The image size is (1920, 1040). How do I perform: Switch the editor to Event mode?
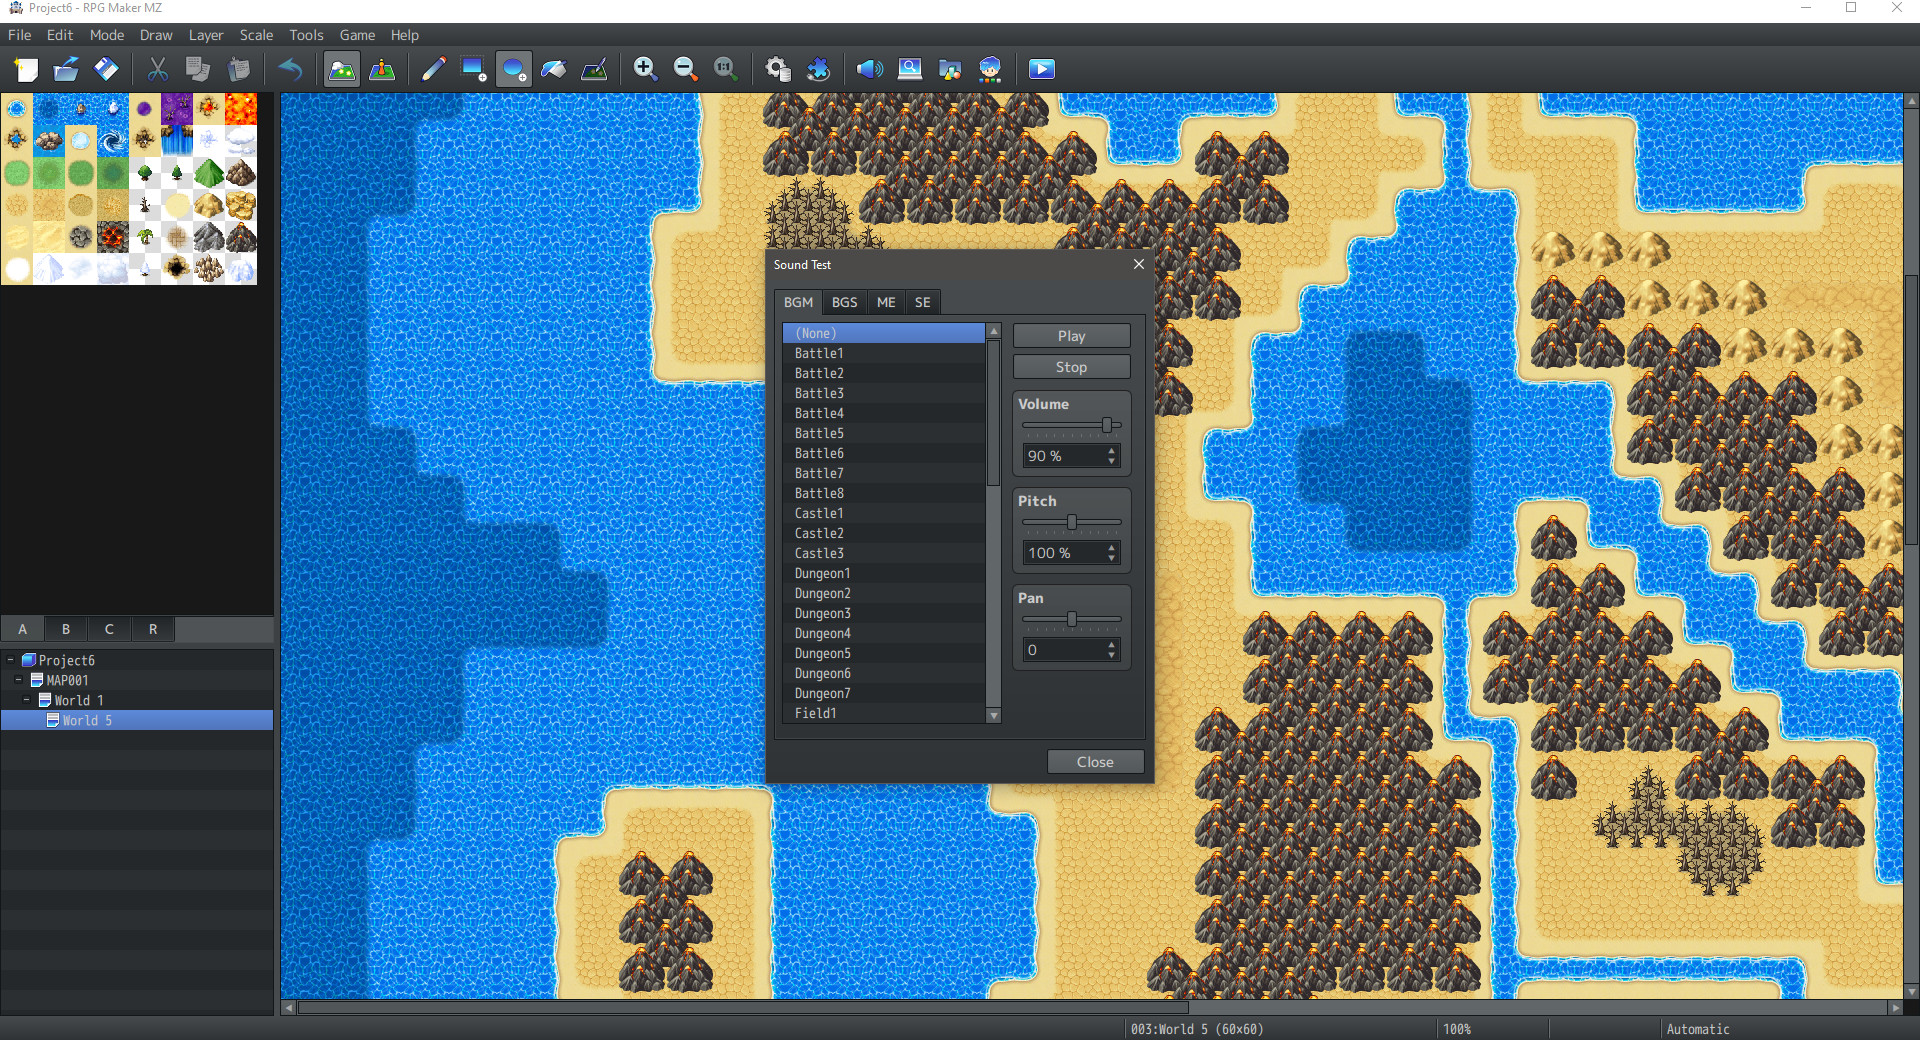point(383,69)
